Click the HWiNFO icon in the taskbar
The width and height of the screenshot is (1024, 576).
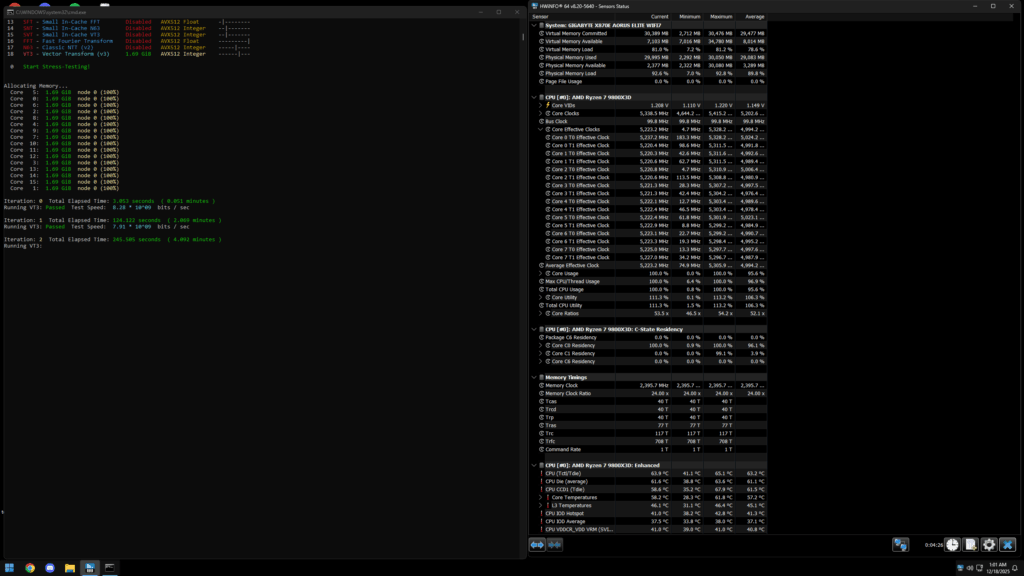(89, 568)
